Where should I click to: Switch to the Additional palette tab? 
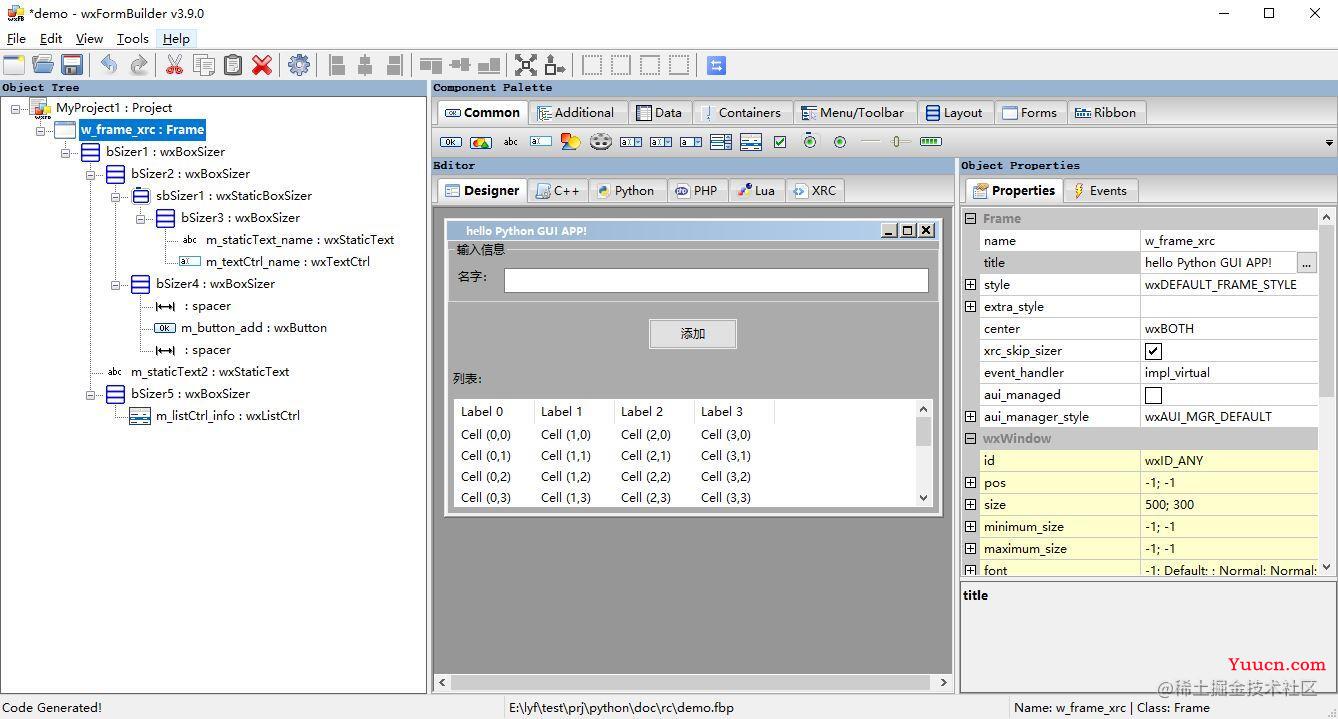(576, 113)
